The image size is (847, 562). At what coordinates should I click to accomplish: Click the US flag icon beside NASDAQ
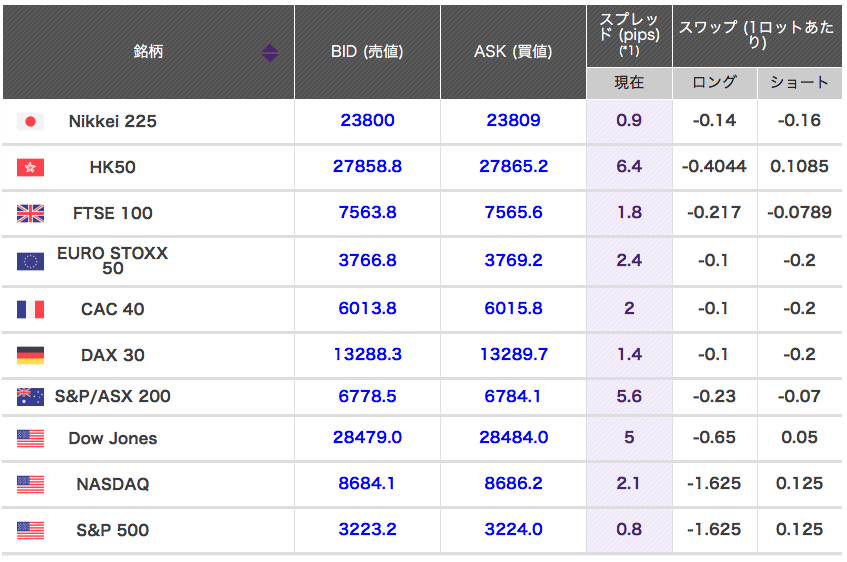tap(30, 484)
